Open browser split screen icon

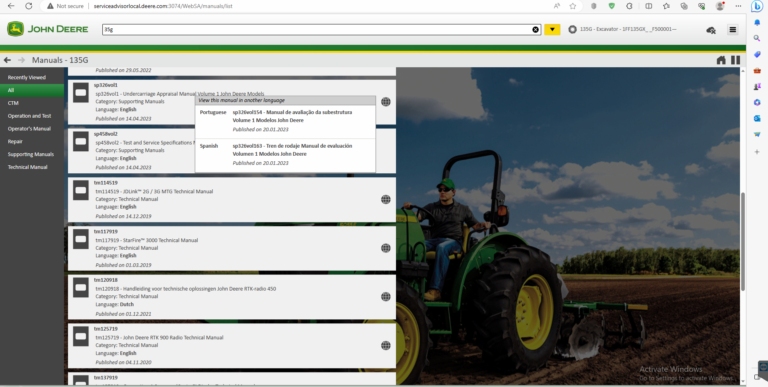[648, 6]
